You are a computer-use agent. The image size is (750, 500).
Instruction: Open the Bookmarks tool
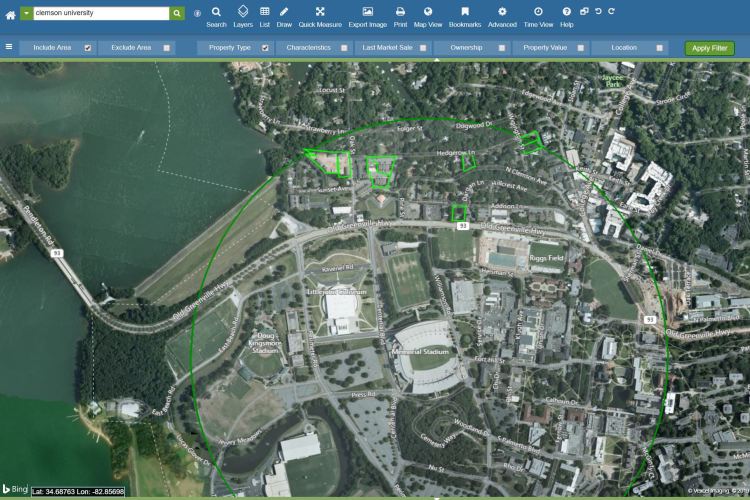[465, 17]
